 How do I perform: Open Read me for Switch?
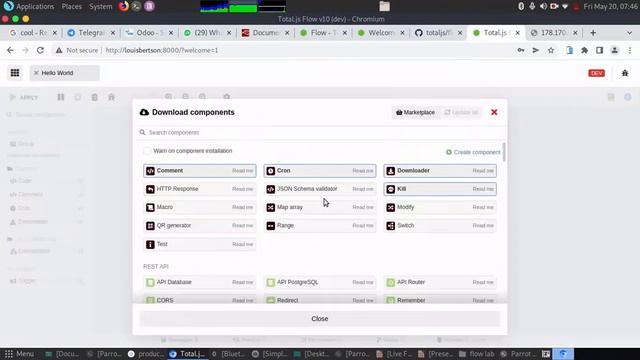click(483, 226)
